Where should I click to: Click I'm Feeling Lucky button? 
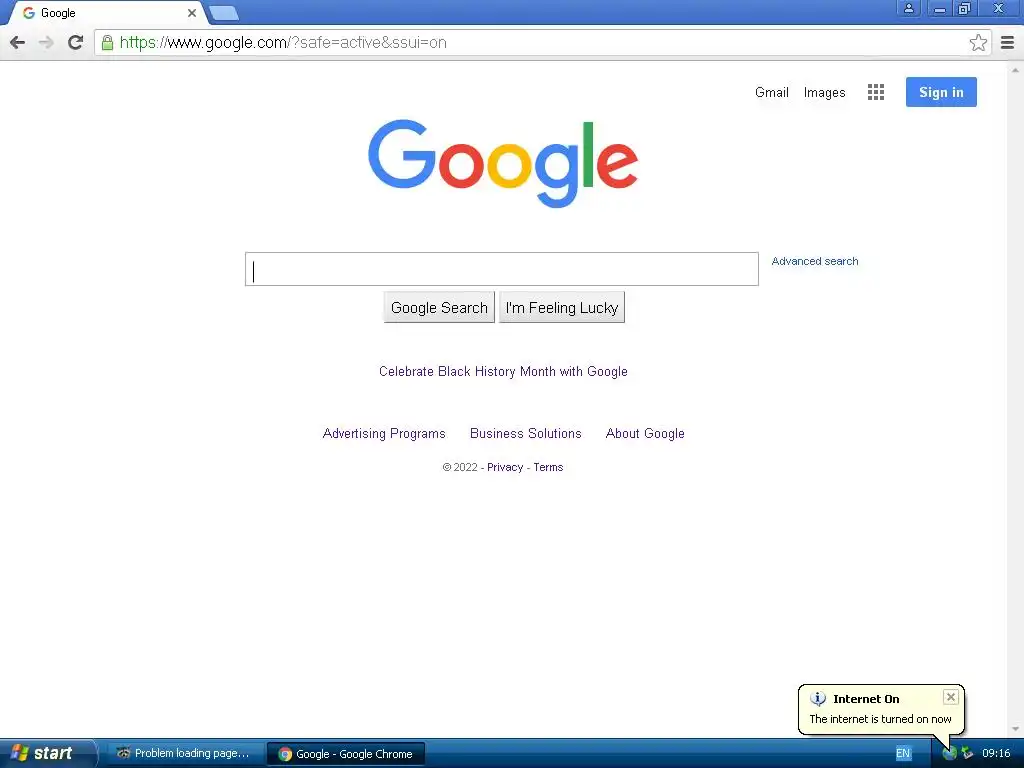point(562,308)
